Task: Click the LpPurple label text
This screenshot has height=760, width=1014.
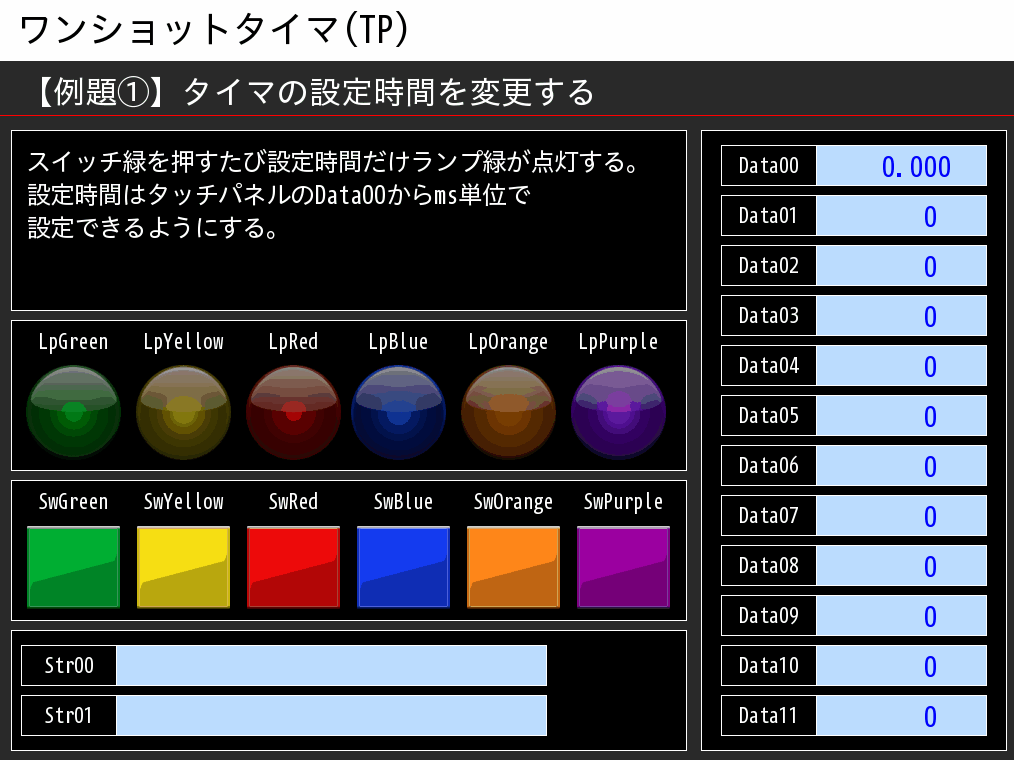Action: coord(618,342)
